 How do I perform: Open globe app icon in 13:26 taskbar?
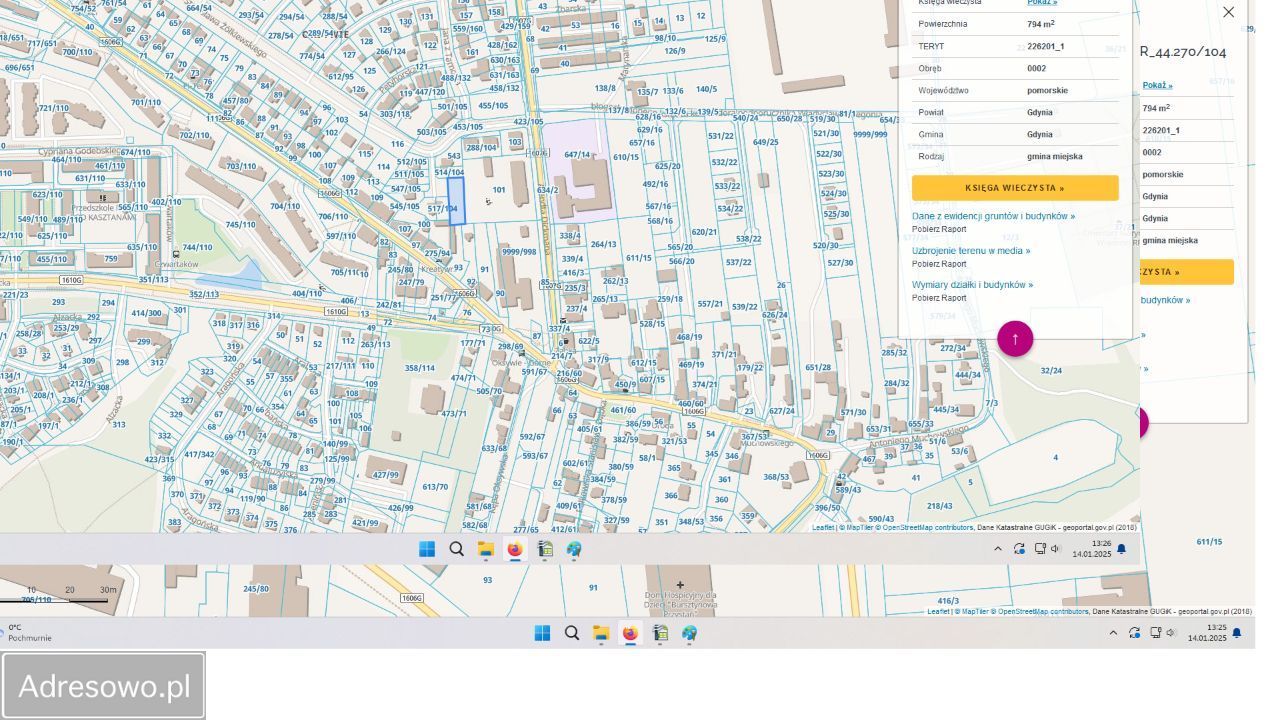tap(574, 549)
